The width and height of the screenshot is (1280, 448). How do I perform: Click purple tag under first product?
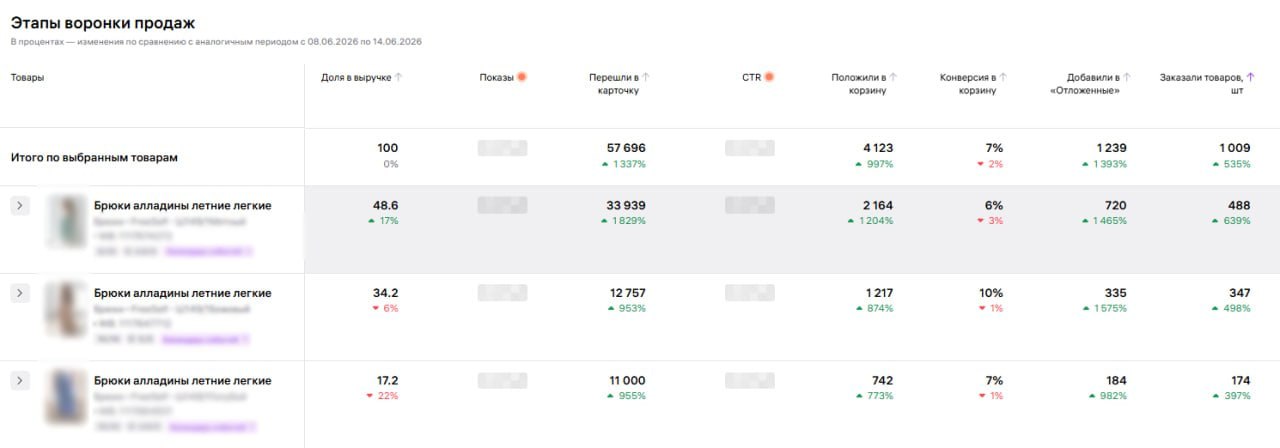tap(209, 254)
